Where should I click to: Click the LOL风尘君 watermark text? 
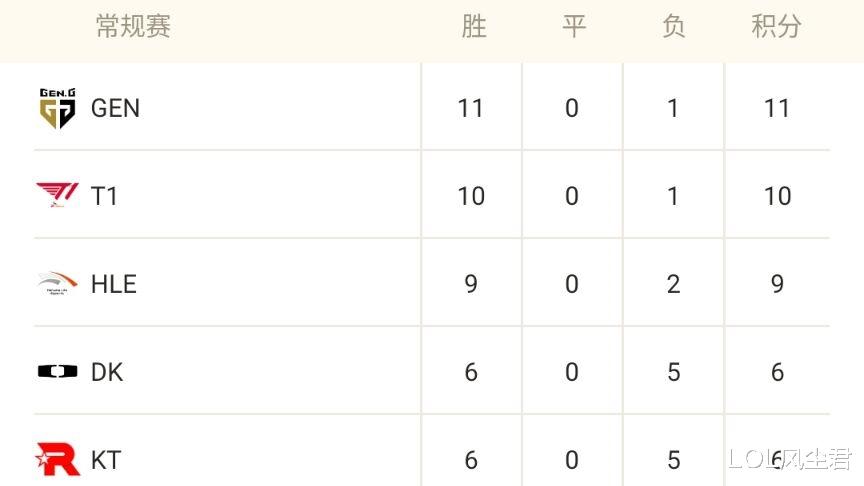790,459
